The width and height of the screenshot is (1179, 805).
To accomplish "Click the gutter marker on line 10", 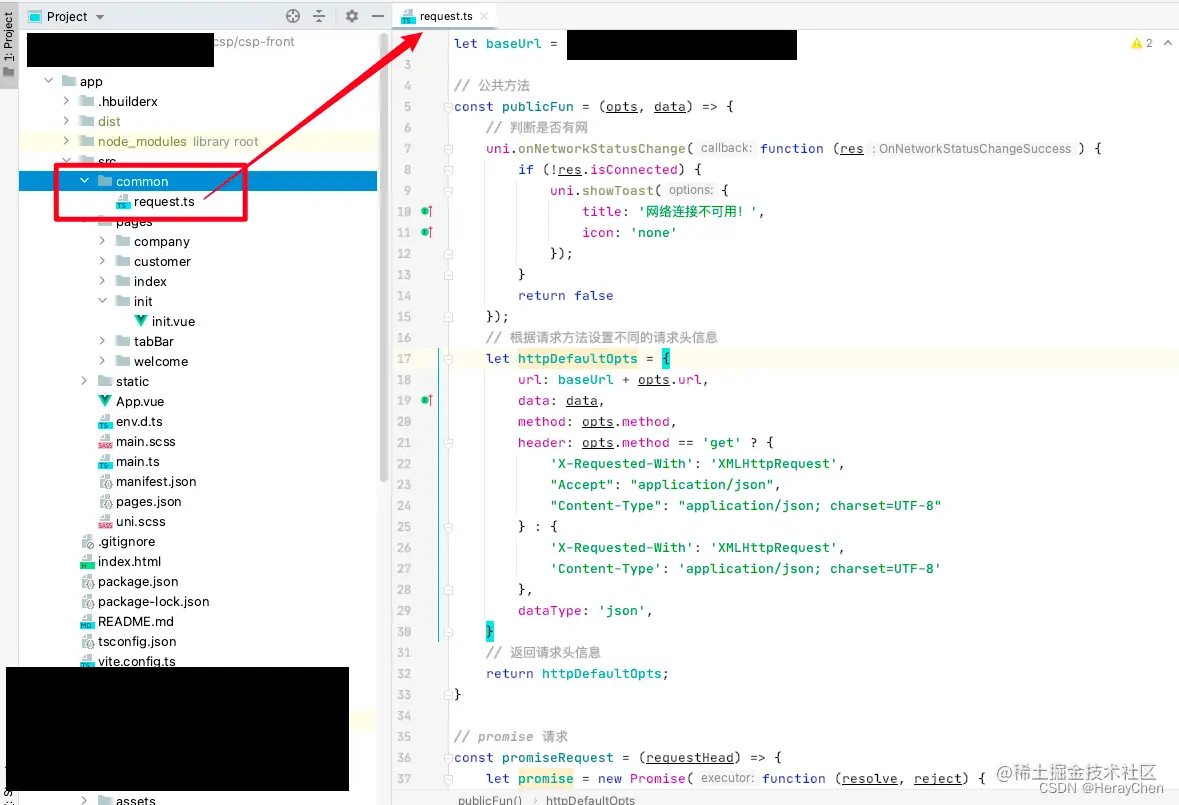I will [427, 211].
